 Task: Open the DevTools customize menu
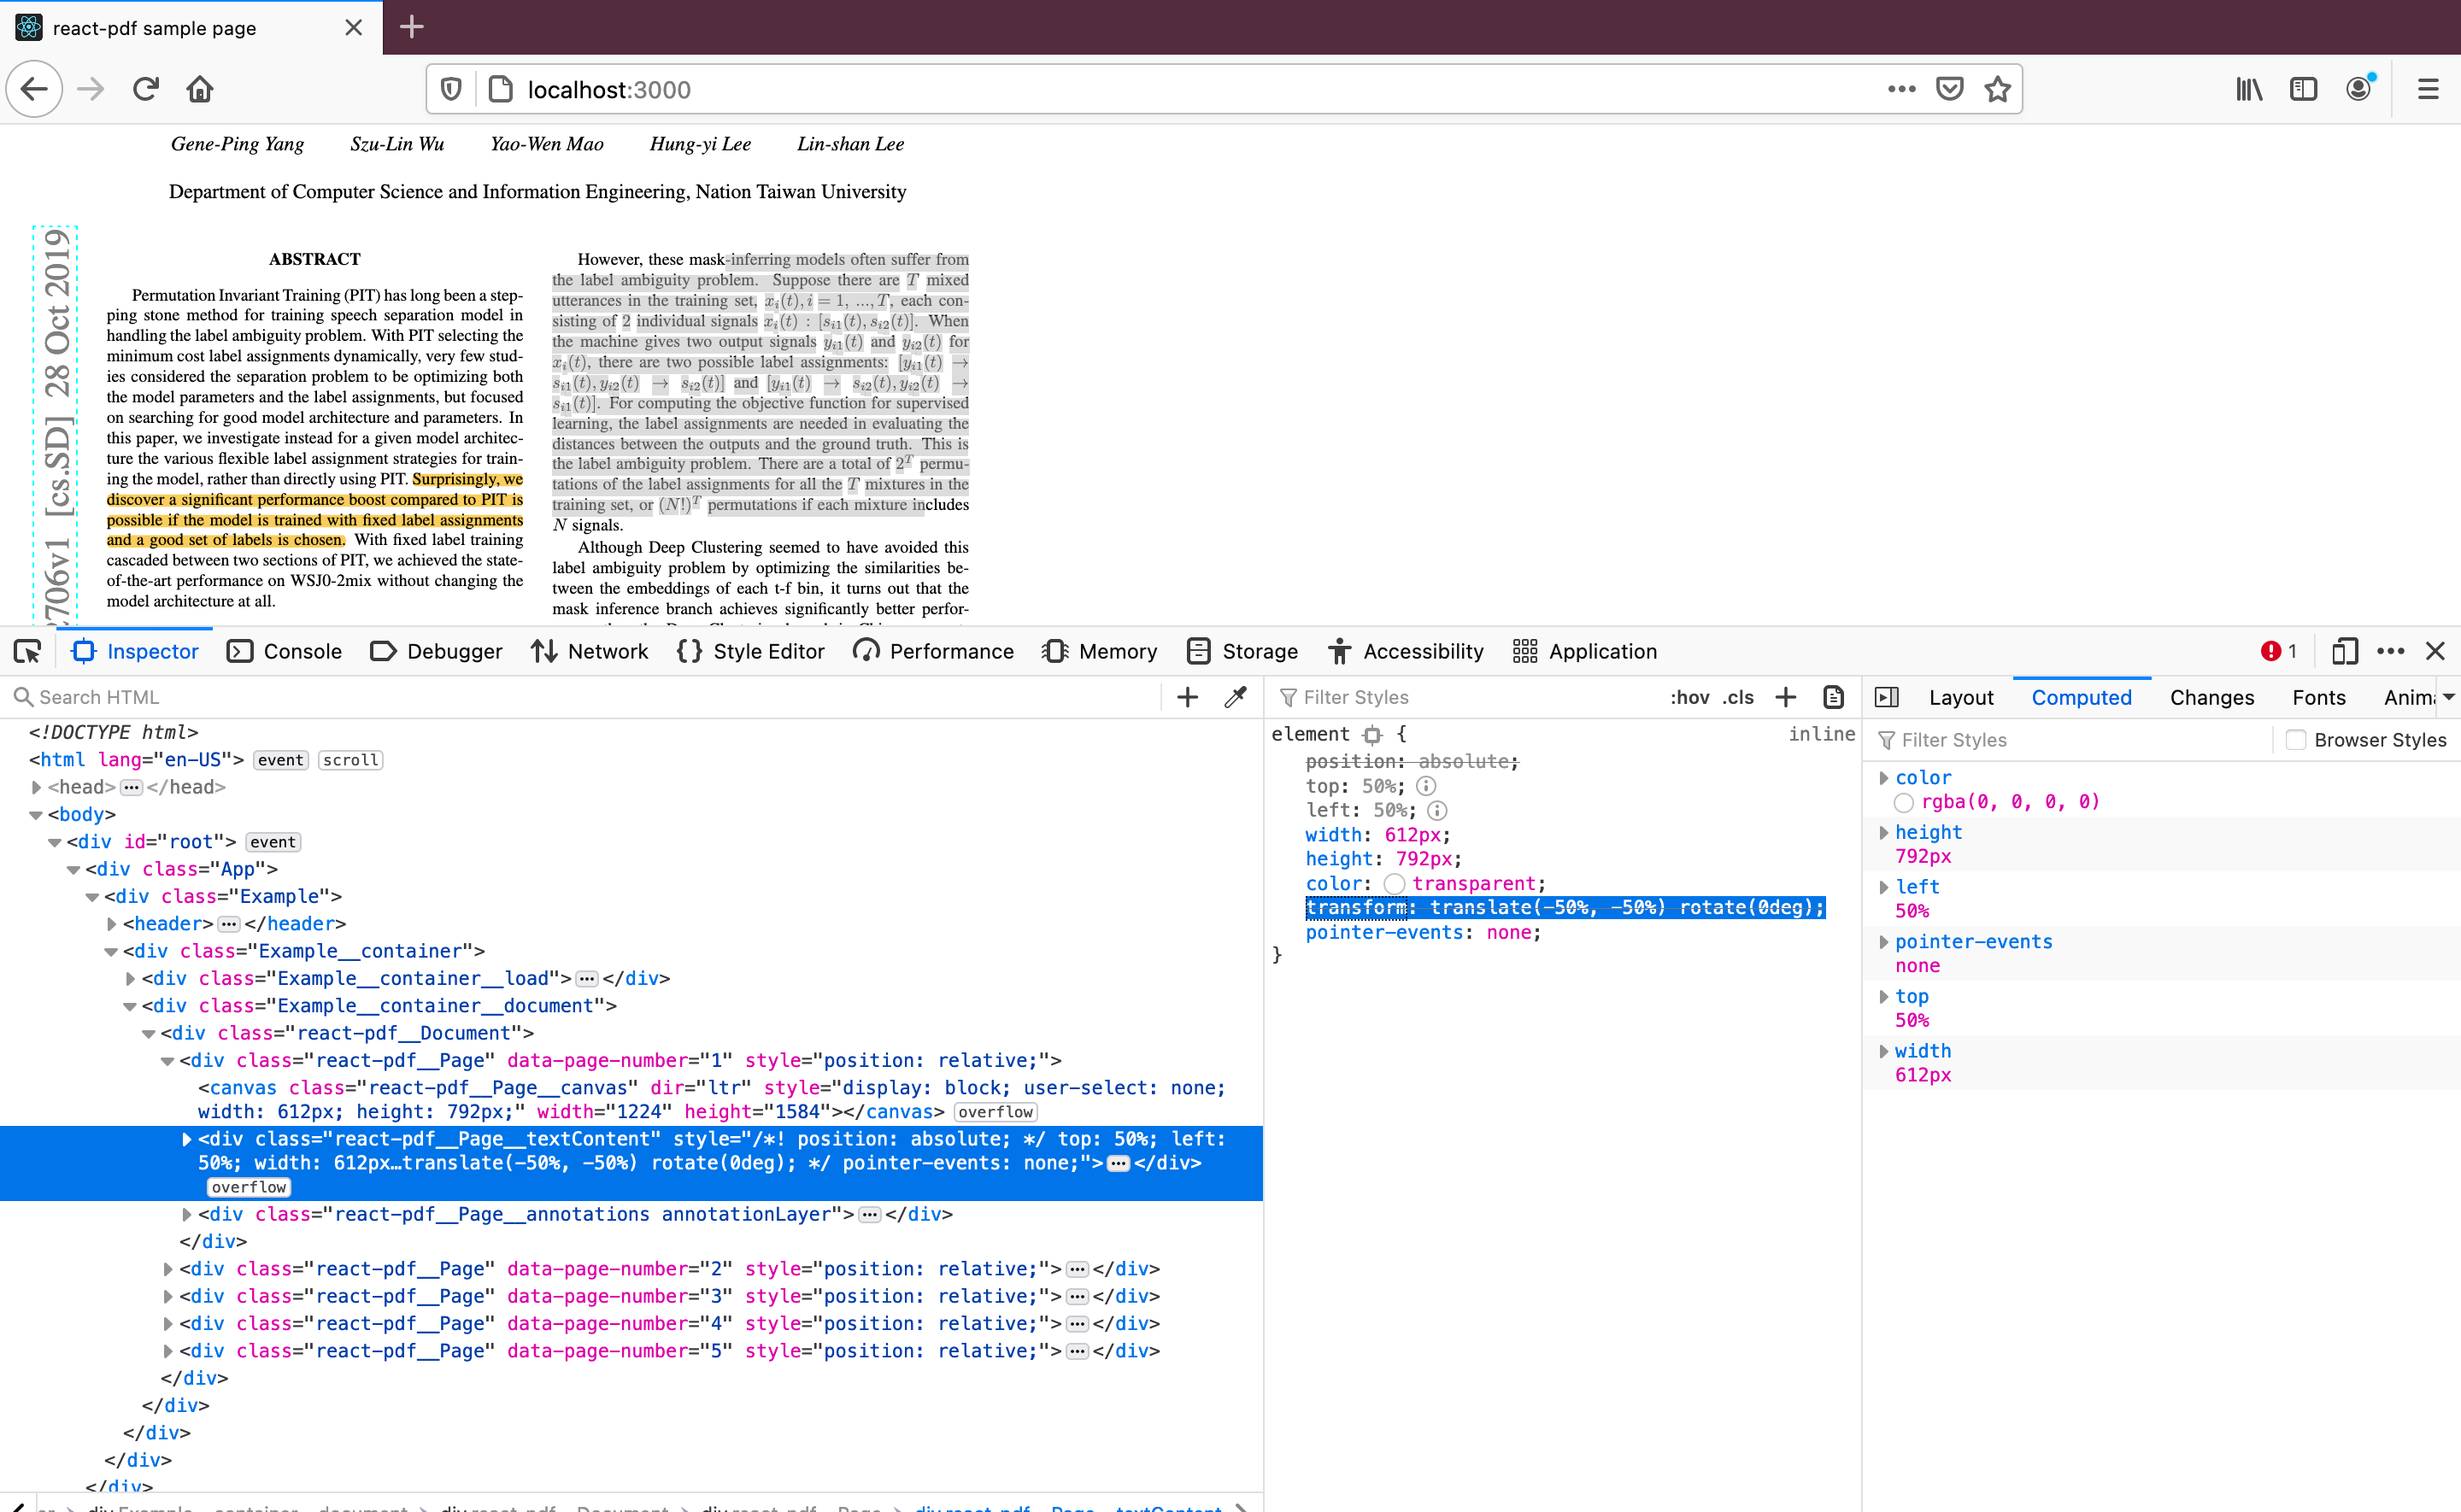click(x=2391, y=651)
